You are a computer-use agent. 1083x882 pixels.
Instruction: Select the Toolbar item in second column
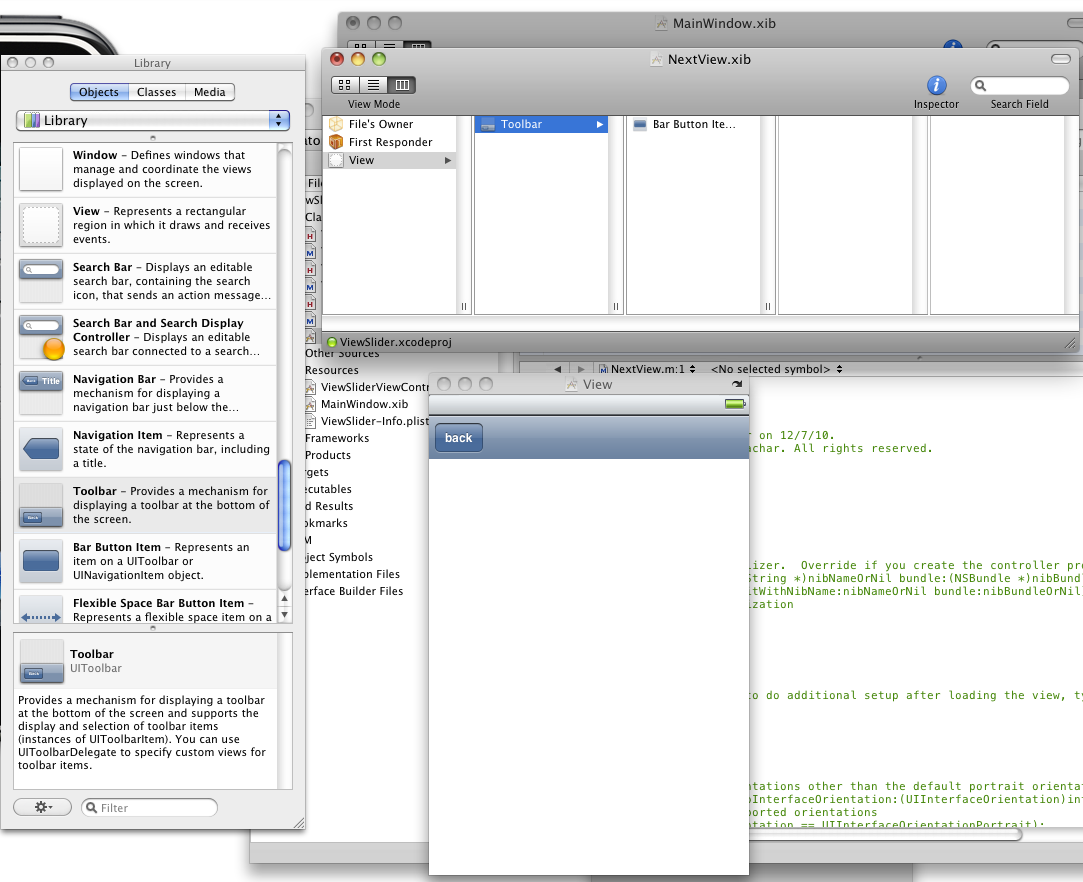pyautogui.click(x=542, y=124)
